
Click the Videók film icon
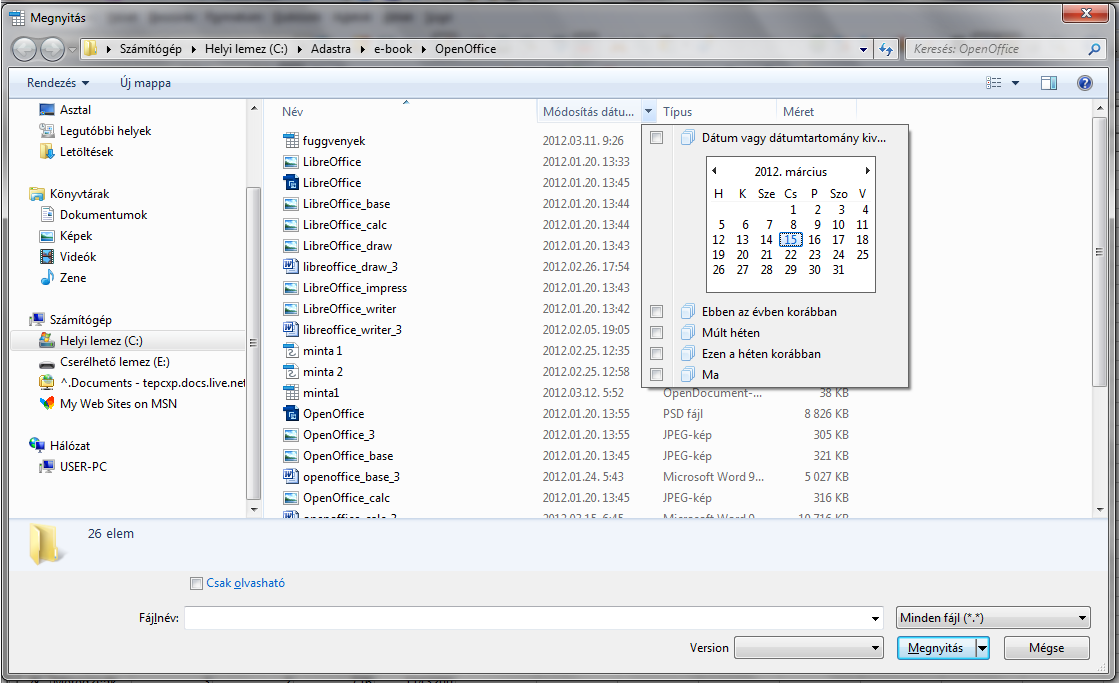(47, 256)
